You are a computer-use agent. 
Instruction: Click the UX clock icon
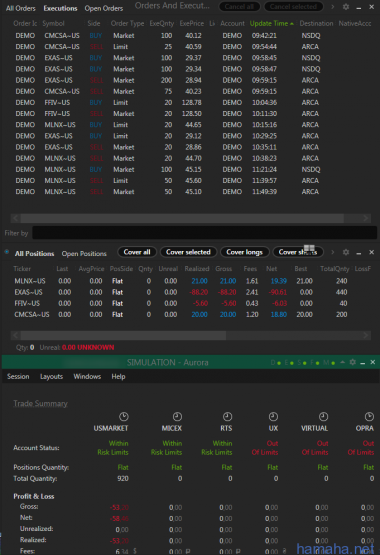click(x=273, y=416)
